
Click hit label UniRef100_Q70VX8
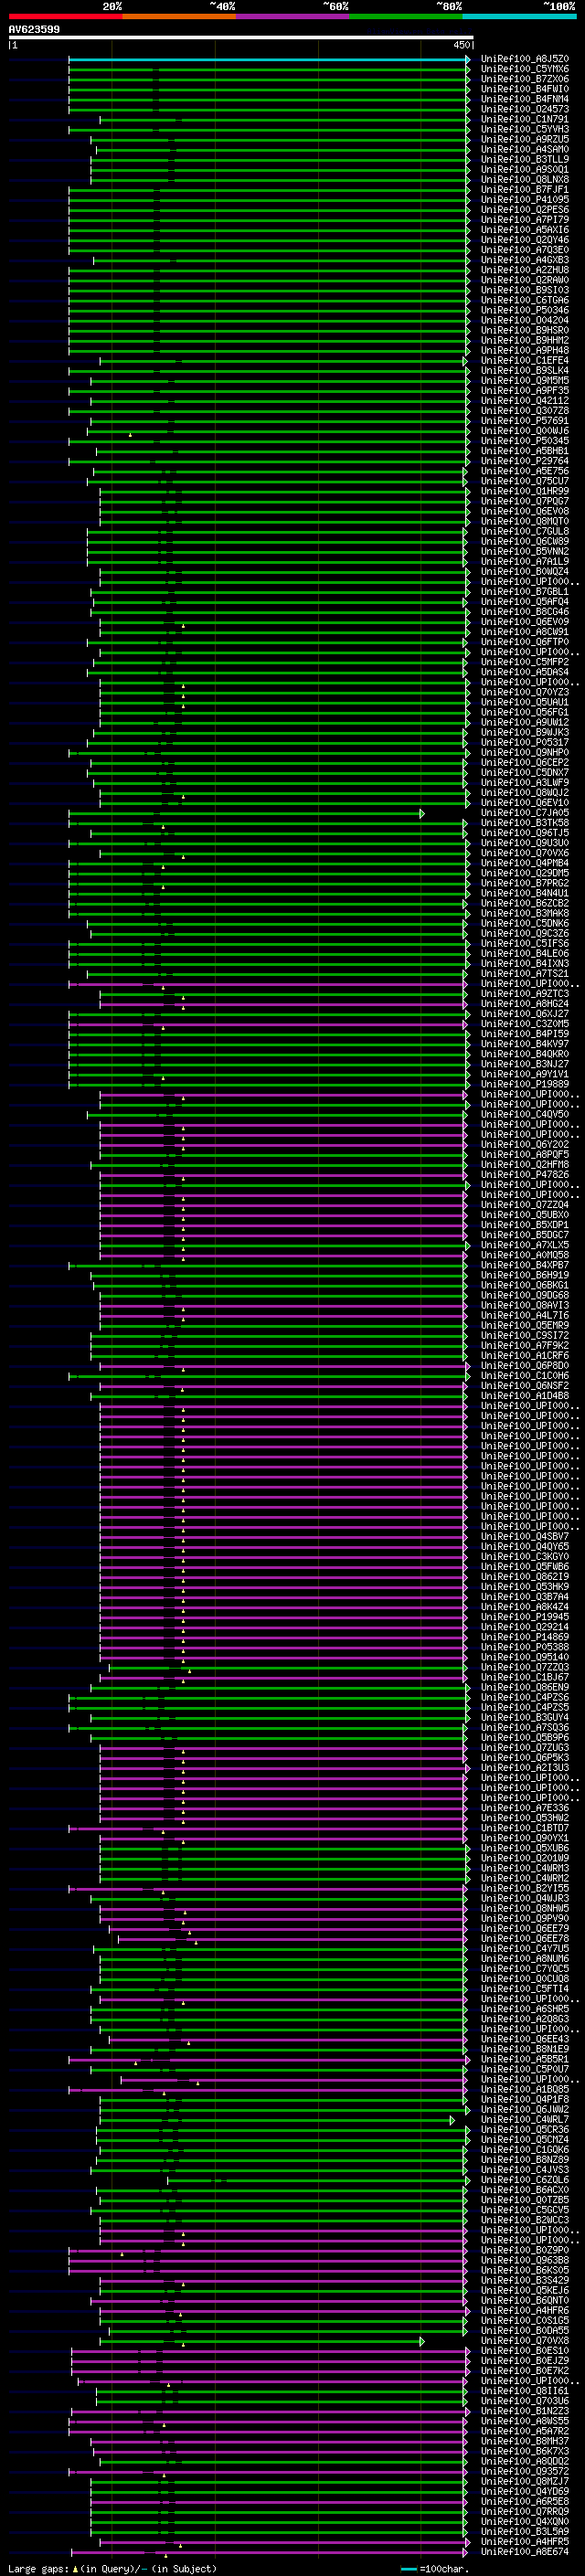[525, 2341]
